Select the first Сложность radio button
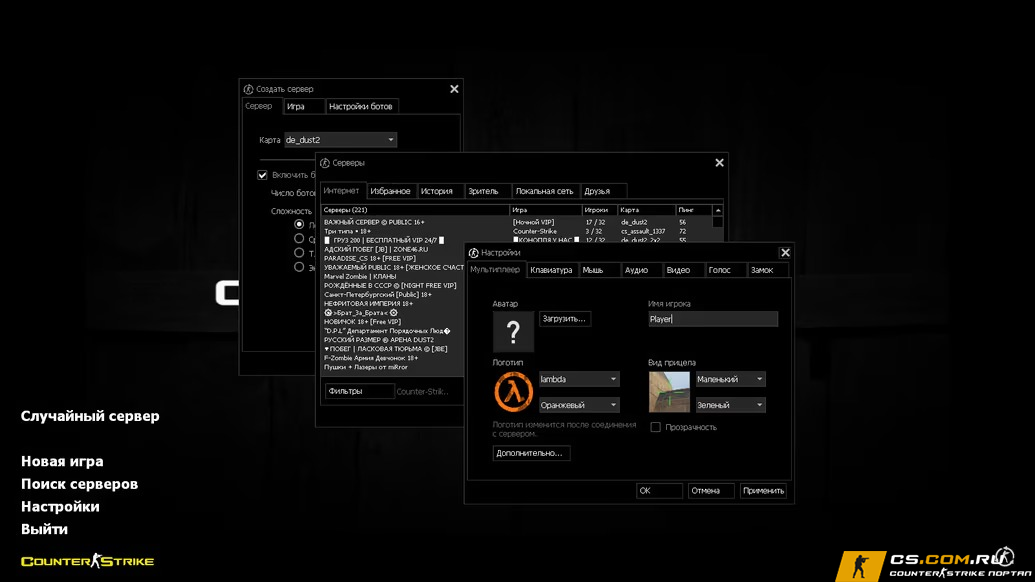 tap(299, 224)
